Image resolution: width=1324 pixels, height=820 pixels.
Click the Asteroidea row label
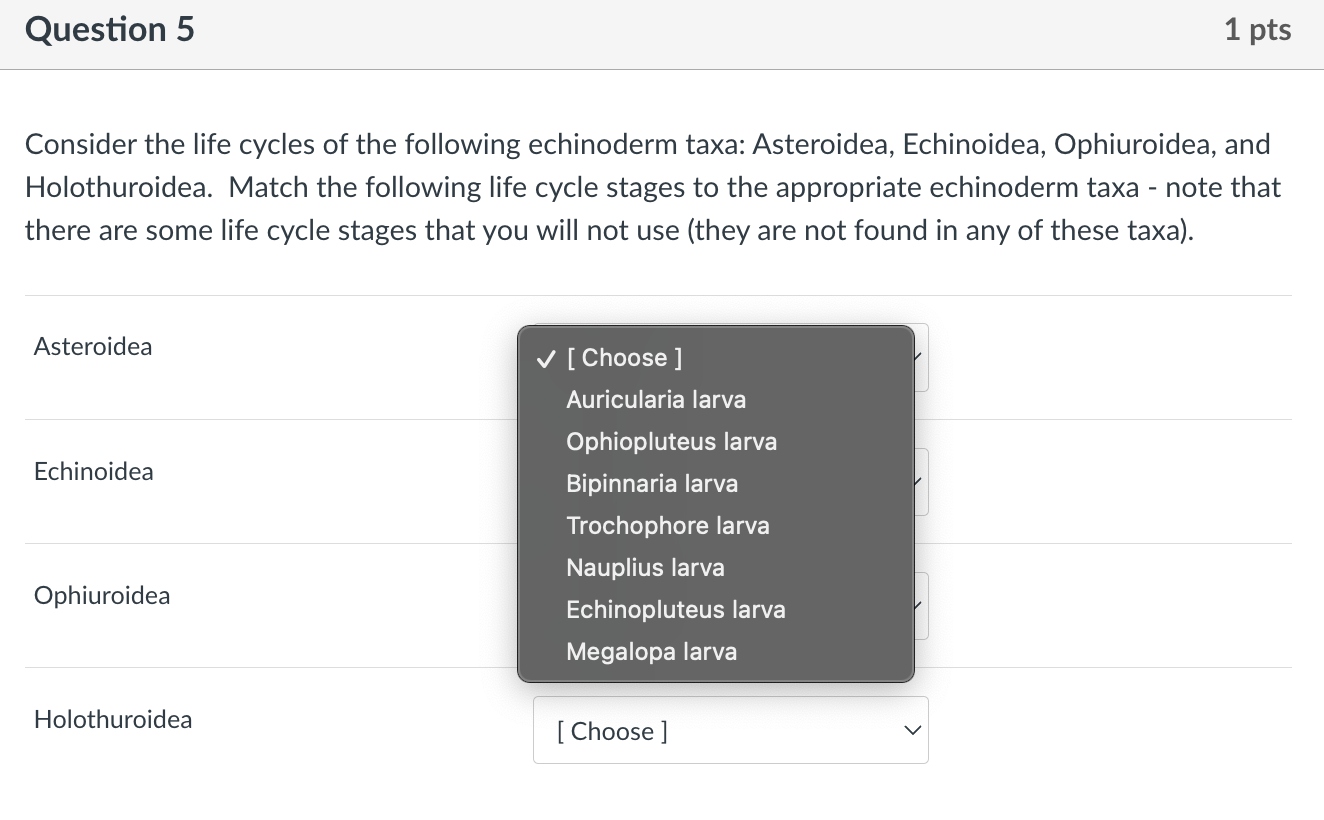pyautogui.click(x=93, y=346)
